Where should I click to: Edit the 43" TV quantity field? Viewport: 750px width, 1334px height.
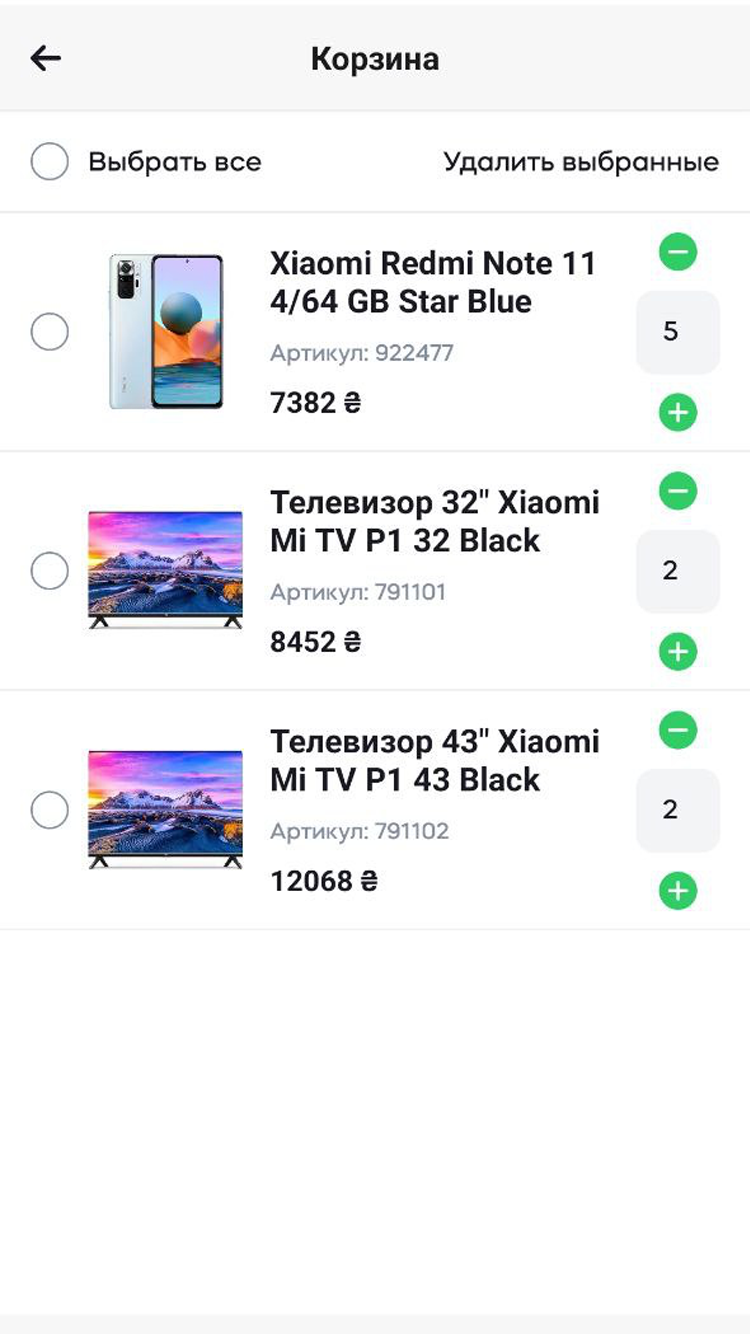click(678, 810)
